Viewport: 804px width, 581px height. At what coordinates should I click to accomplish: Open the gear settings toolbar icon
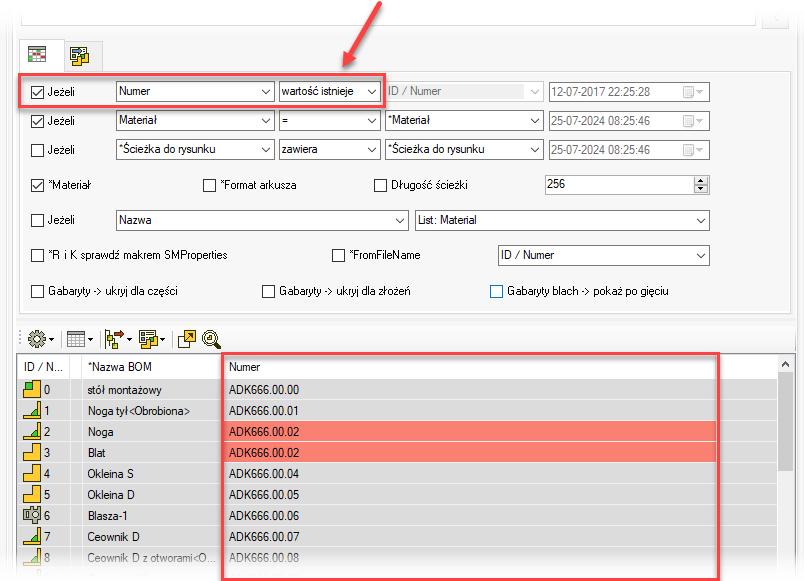click(39, 340)
